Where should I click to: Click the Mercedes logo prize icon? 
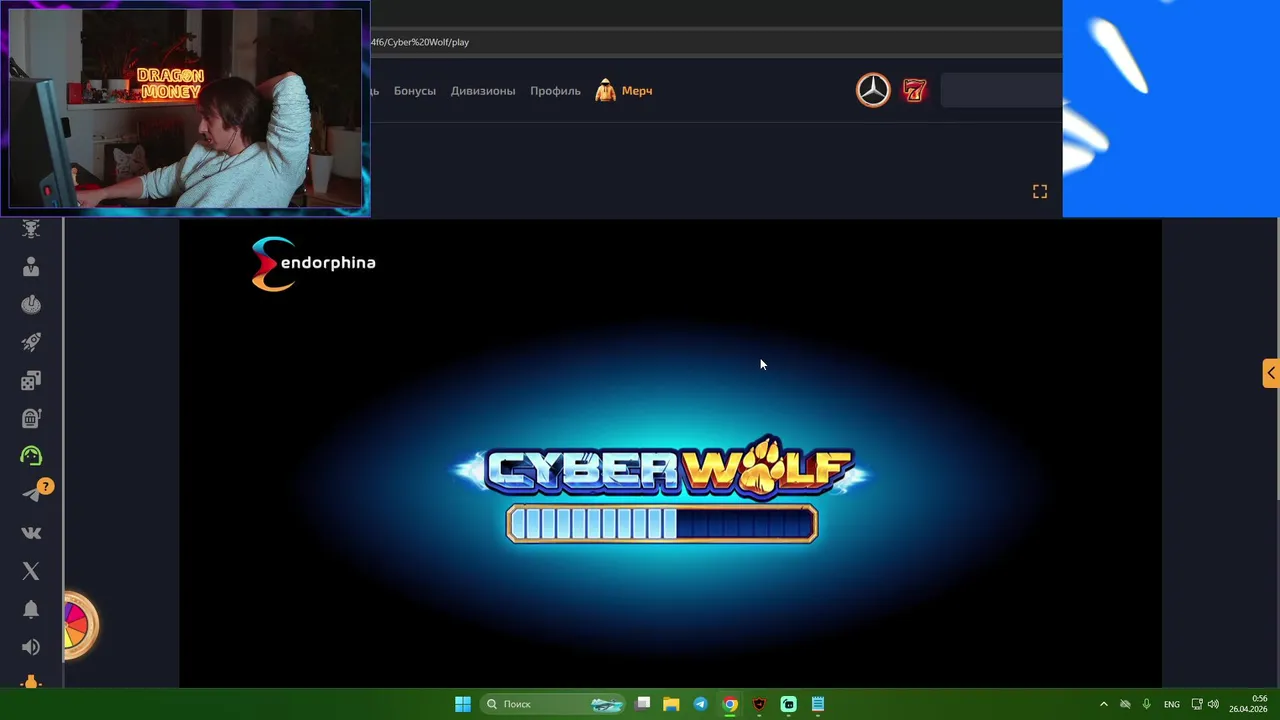(x=873, y=90)
